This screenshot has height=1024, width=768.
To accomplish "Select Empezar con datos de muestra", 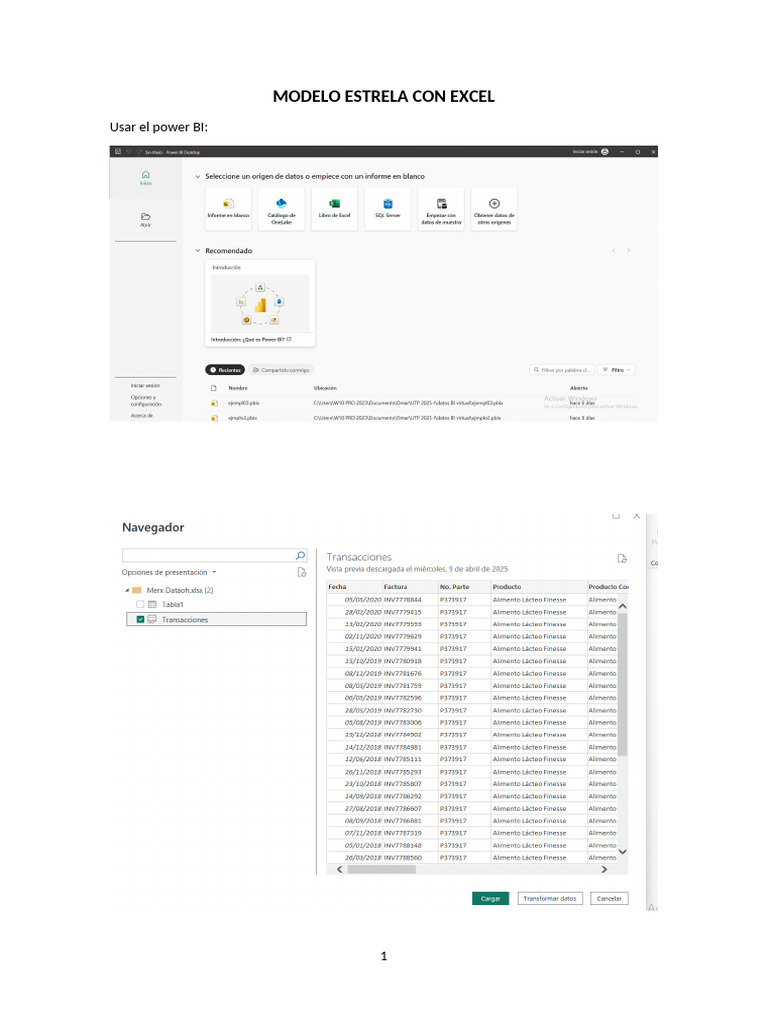I will point(441,208).
